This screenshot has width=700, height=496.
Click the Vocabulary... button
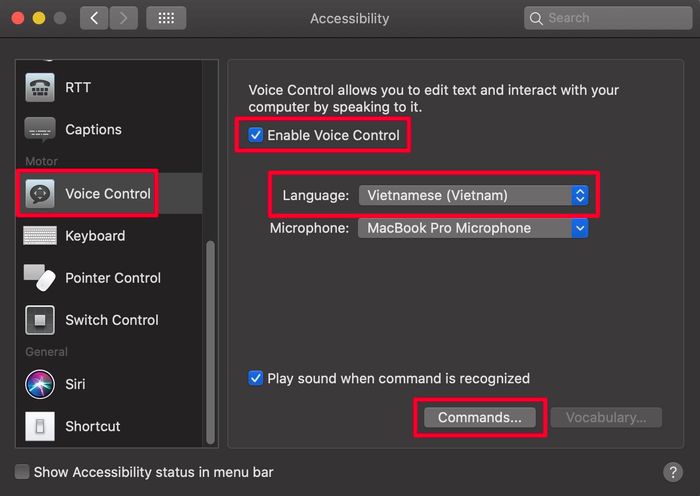coord(606,417)
